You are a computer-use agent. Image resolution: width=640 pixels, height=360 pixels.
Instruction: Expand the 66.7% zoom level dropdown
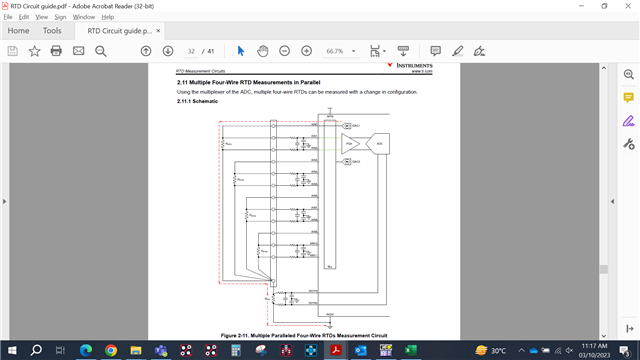point(353,51)
